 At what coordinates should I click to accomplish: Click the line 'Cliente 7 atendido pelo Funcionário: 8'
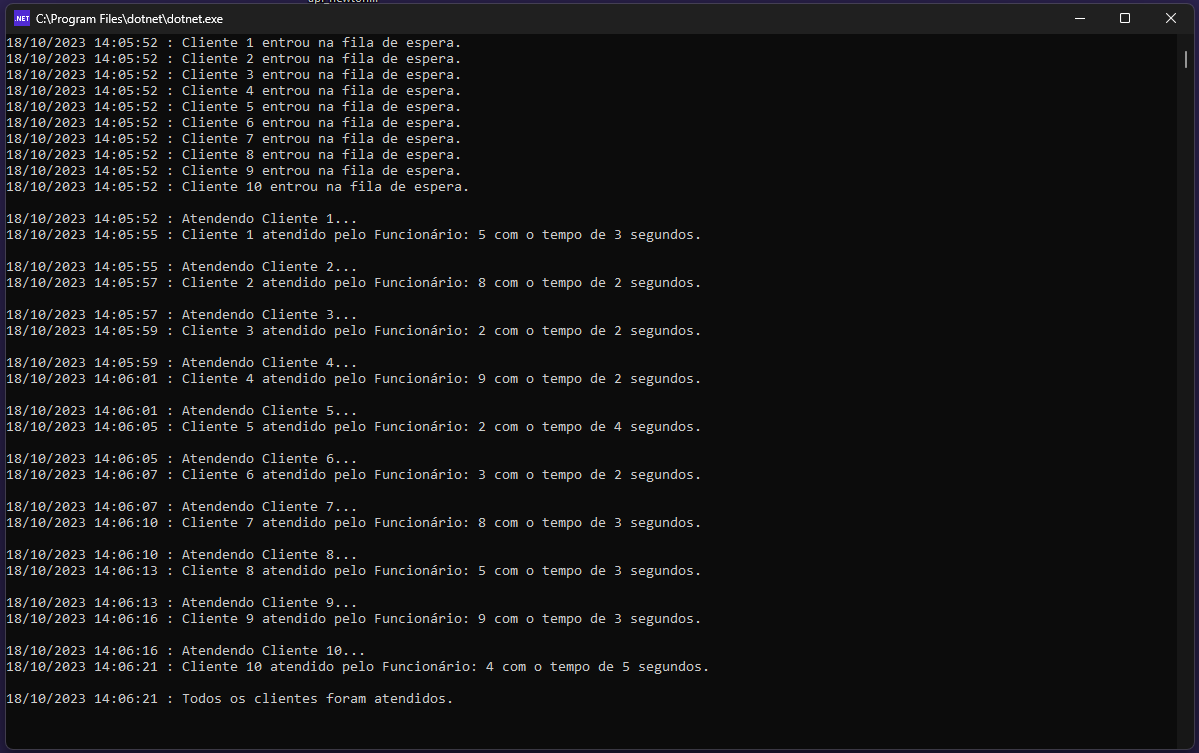[x=353, y=524]
